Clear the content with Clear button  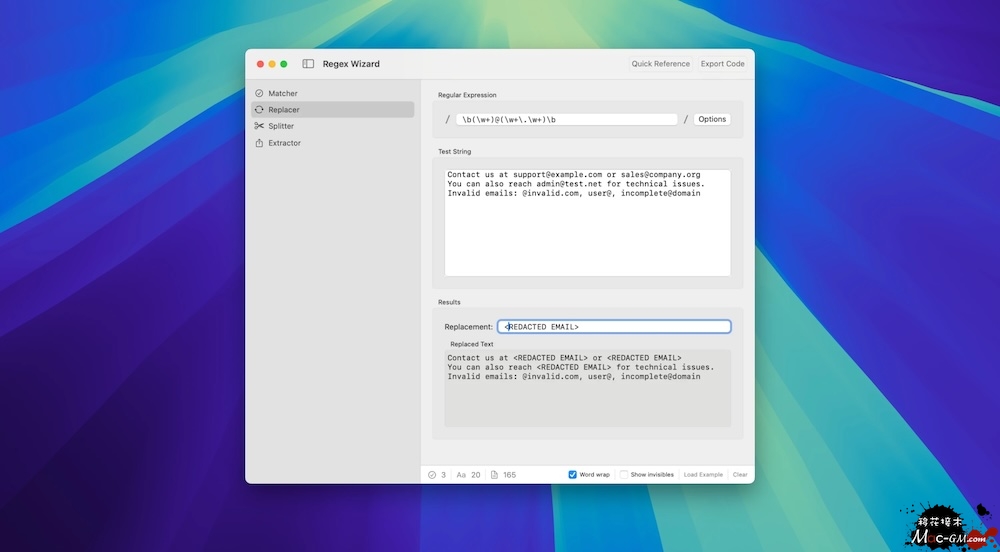pos(740,475)
